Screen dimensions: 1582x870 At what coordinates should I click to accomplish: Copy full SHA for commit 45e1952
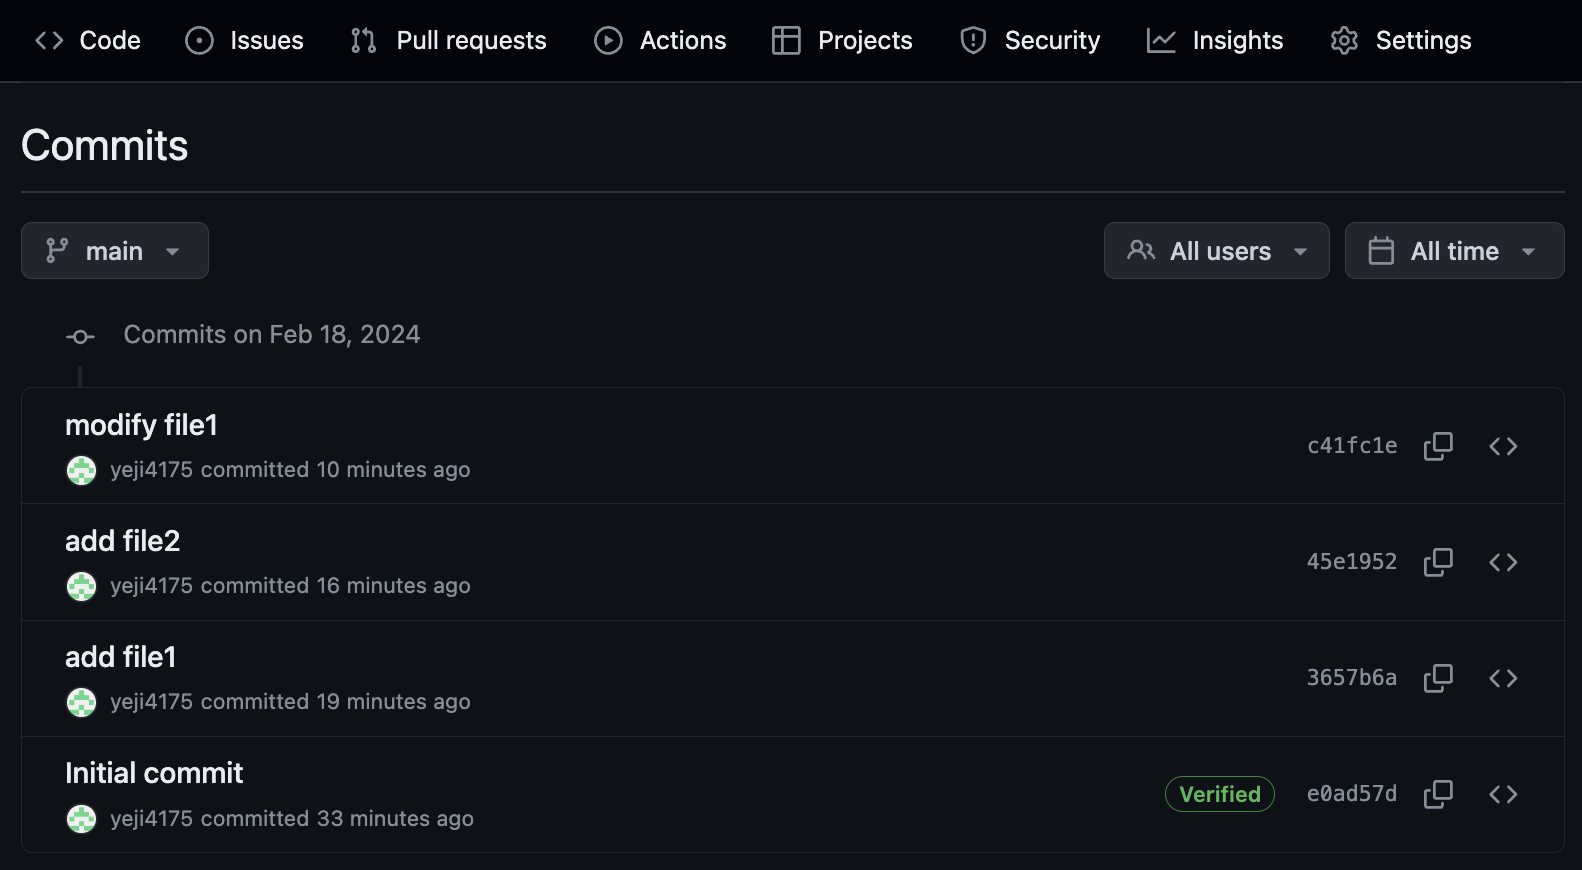(1438, 562)
